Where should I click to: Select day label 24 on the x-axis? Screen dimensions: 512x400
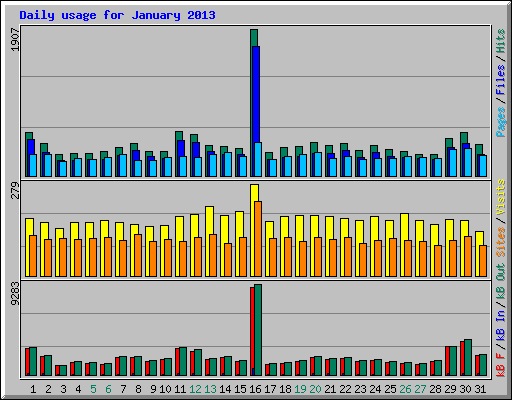pyautogui.click(x=375, y=389)
